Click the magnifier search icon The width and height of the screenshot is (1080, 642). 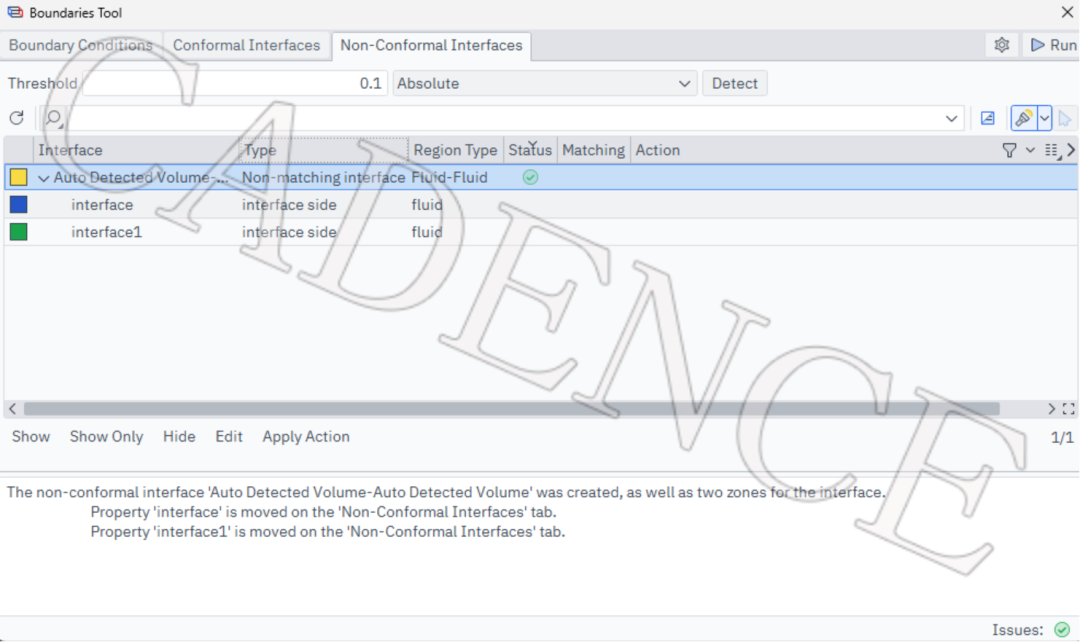(54, 118)
